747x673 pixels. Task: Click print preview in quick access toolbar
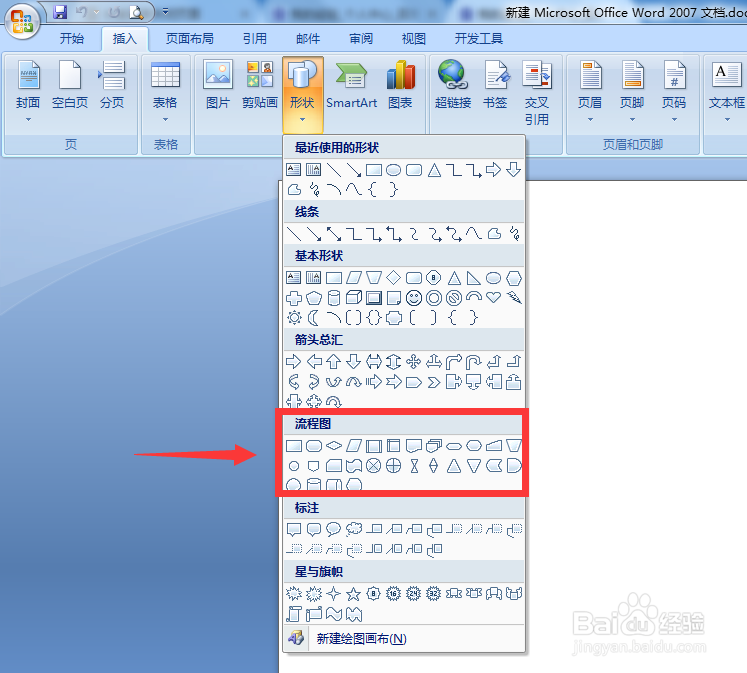[136, 12]
